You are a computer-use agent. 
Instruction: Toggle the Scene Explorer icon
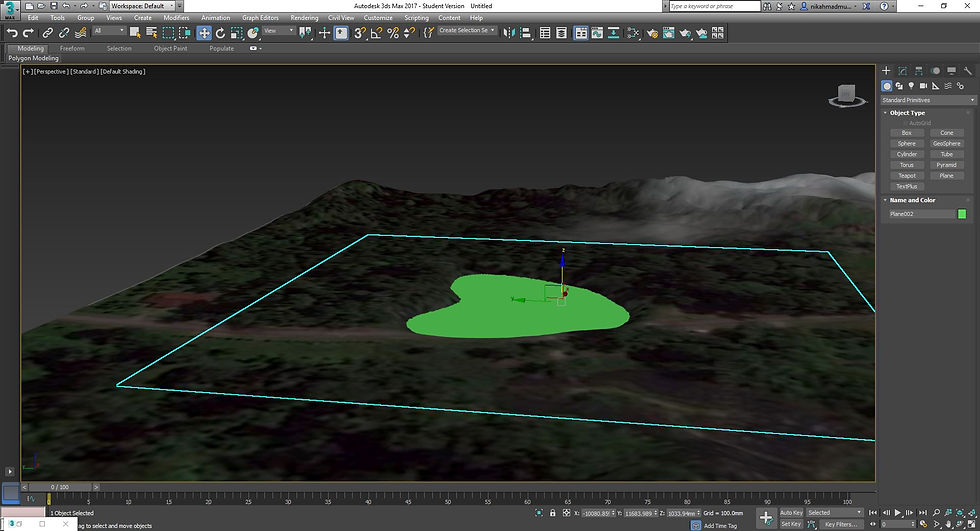[545, 32]
